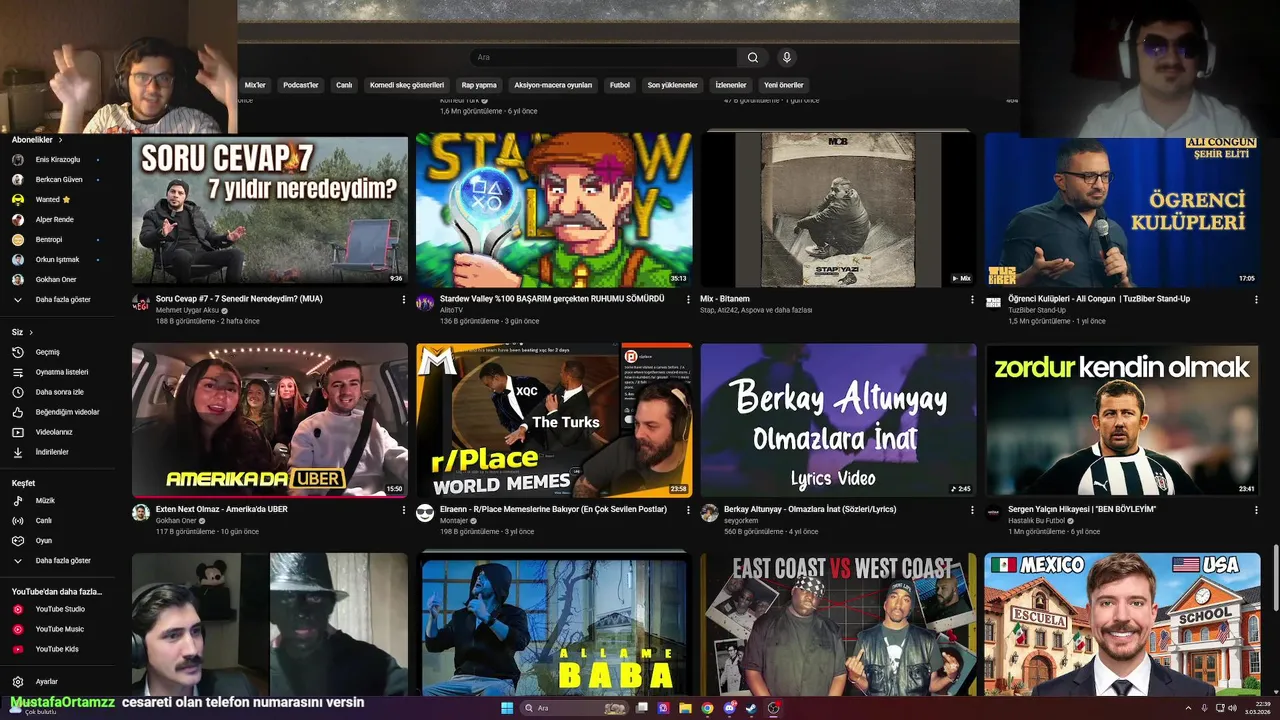Open İndirilenler downloads page

40,452
